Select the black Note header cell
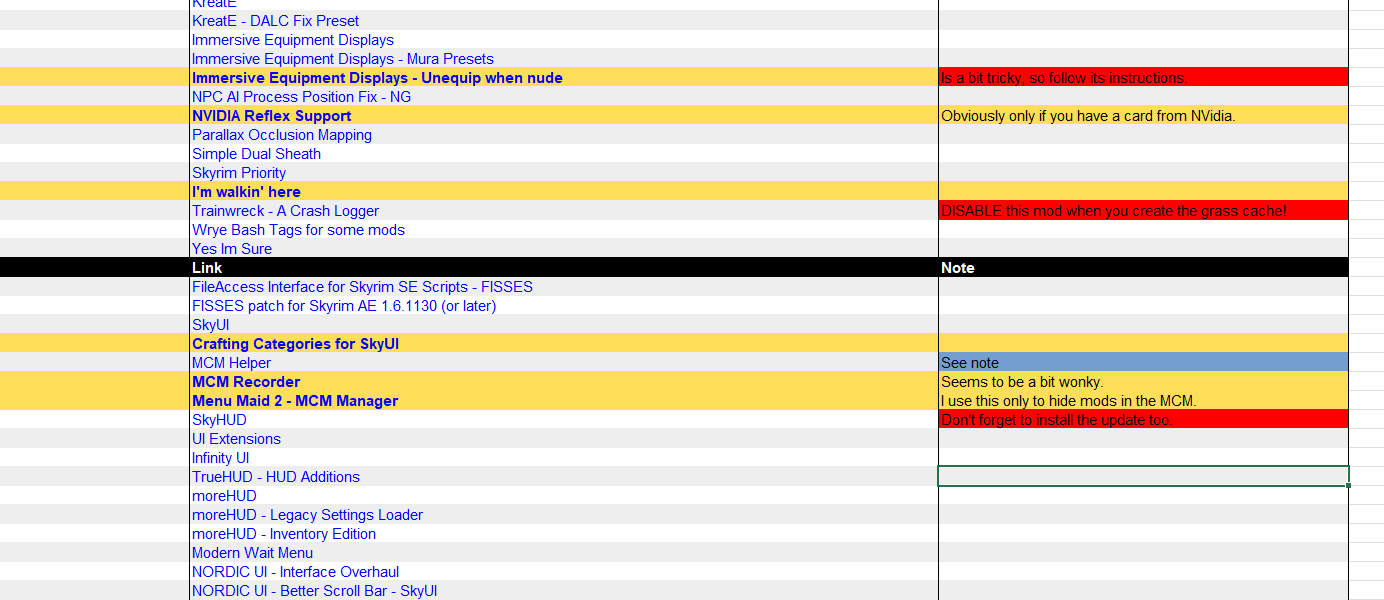Viewport: 1384px width, 600px height. tap(1143, 268)
